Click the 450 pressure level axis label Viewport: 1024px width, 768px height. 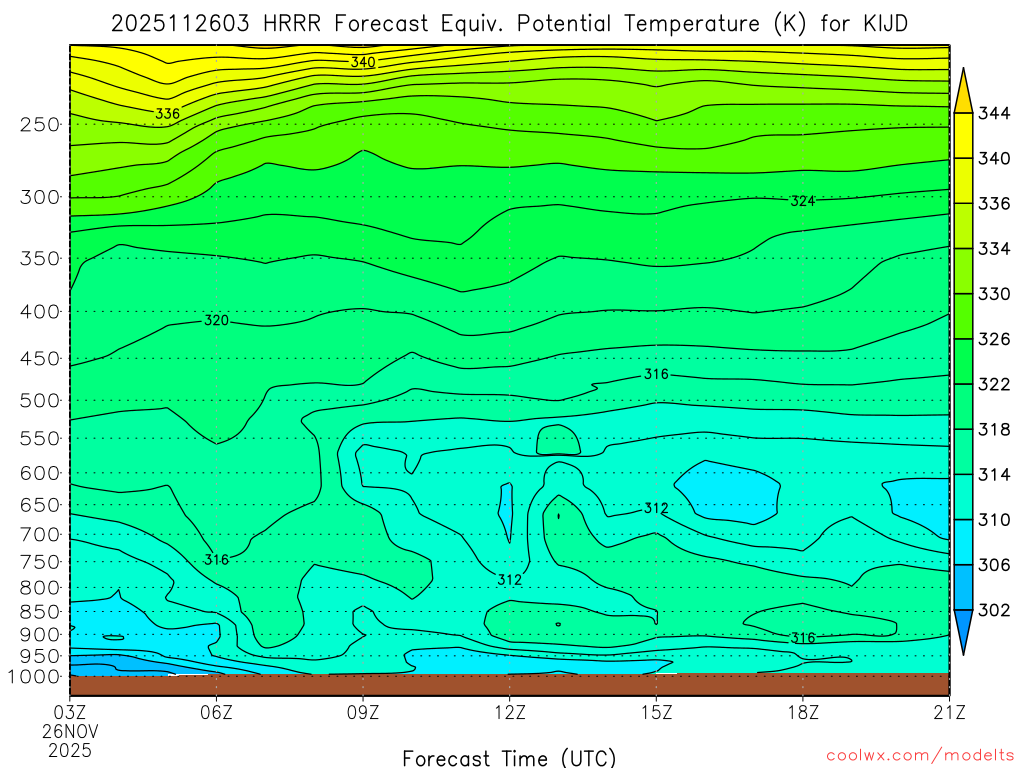pos(40,359)
